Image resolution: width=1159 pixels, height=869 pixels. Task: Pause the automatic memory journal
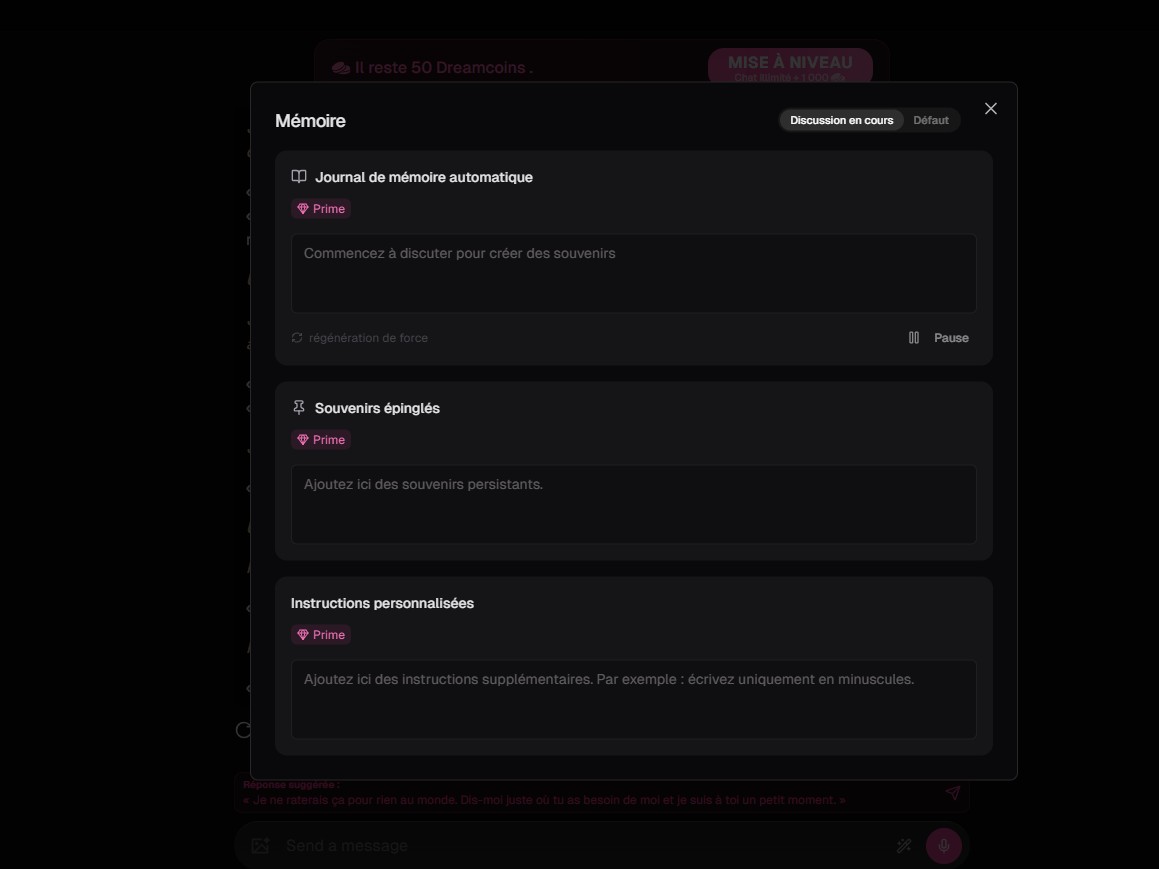(x=950, y=337)
